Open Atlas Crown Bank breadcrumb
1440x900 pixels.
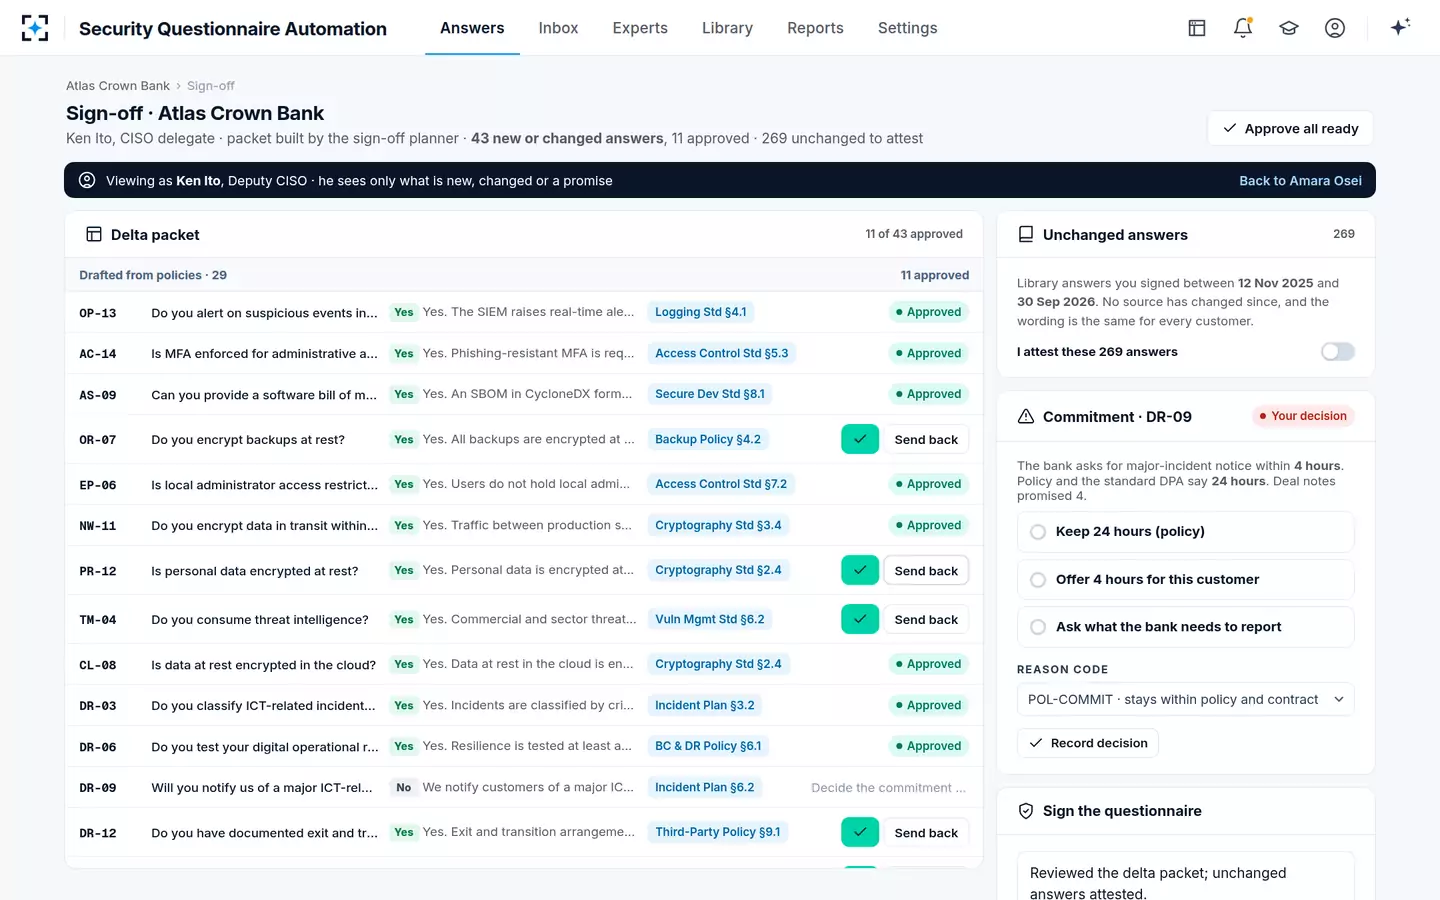click(x=118, y=86)
